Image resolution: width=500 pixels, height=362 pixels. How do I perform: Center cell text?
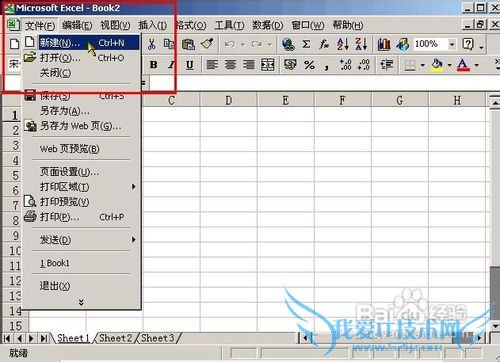[230, 64]
